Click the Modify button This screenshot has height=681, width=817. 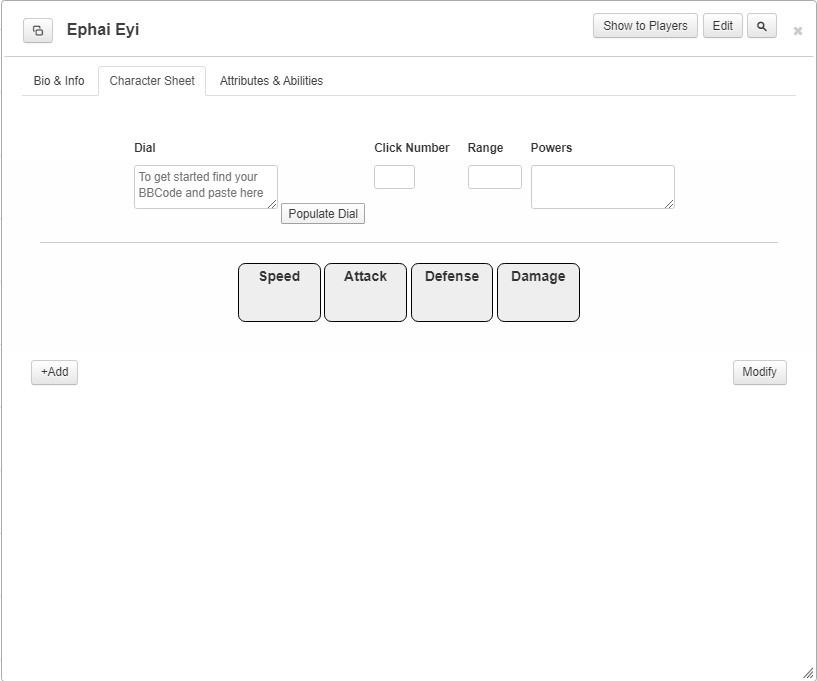pos(760,373)
